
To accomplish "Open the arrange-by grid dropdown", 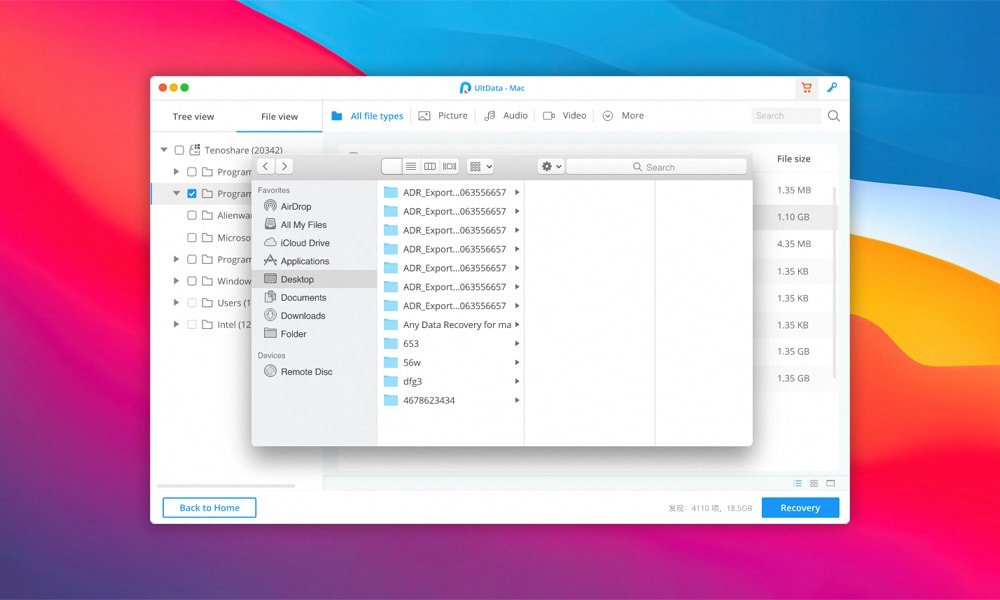I will tap(480, 167).
